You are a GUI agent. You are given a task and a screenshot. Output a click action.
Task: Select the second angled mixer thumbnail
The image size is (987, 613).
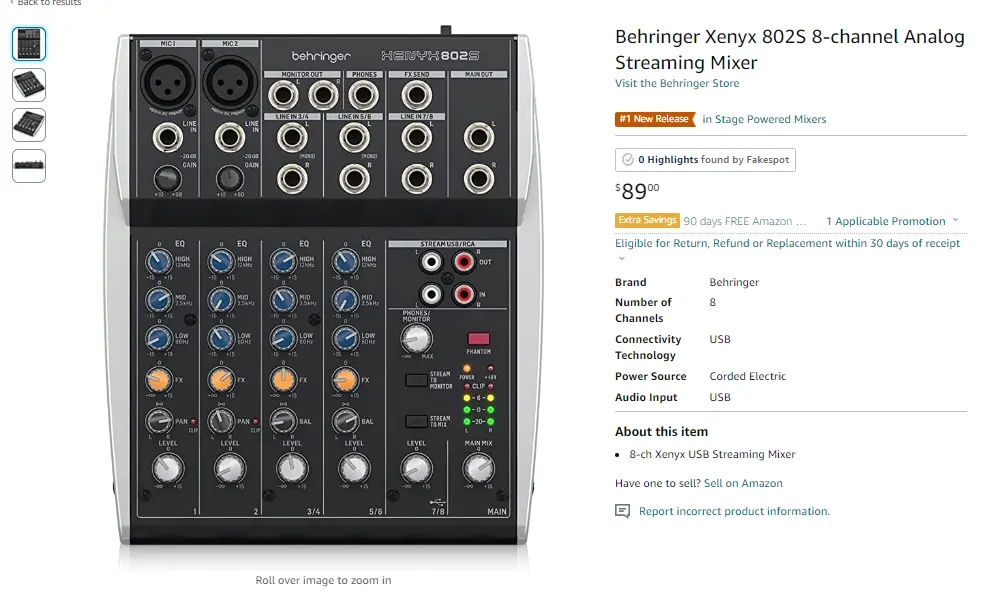(x=29, y=85)
